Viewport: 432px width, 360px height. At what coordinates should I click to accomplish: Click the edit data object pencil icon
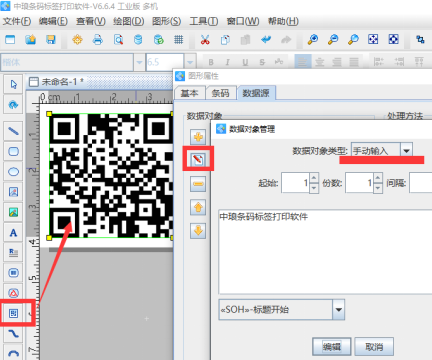[x=198, y=159]
